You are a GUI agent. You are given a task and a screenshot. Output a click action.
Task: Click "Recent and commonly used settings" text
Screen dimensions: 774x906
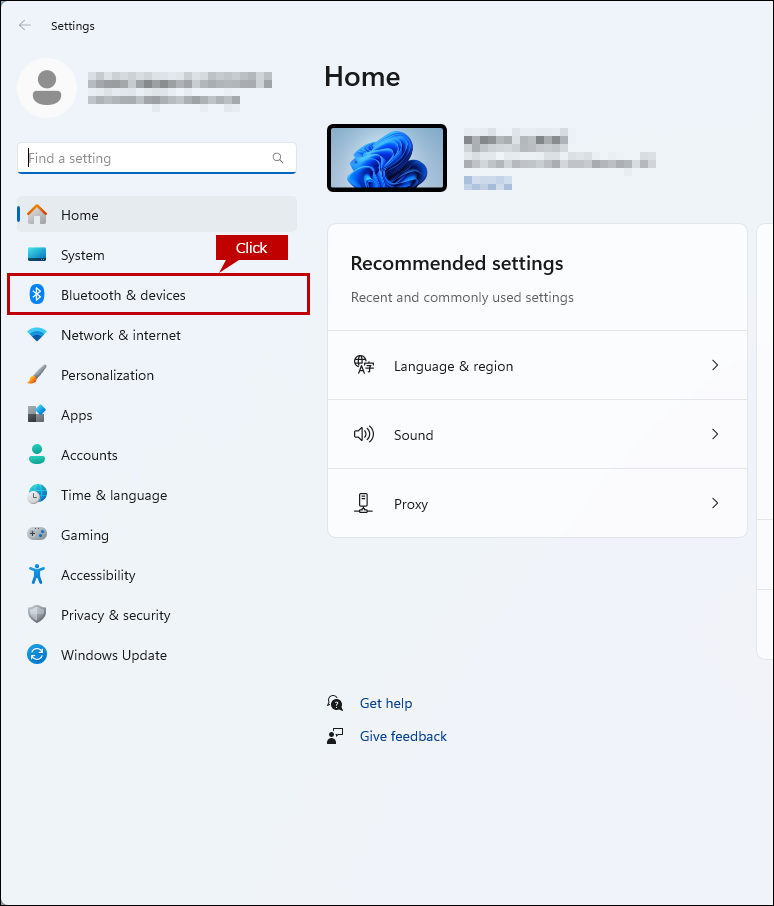[x=462, y=298]
